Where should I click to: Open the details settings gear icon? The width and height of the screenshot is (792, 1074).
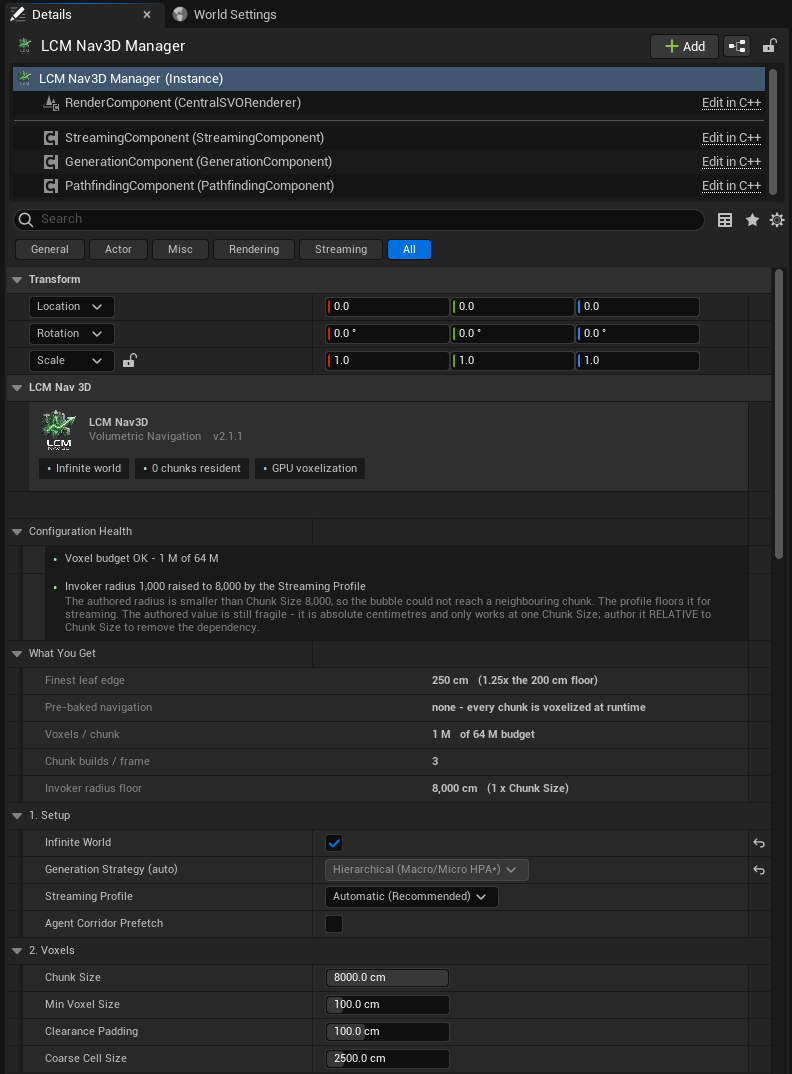777,220
